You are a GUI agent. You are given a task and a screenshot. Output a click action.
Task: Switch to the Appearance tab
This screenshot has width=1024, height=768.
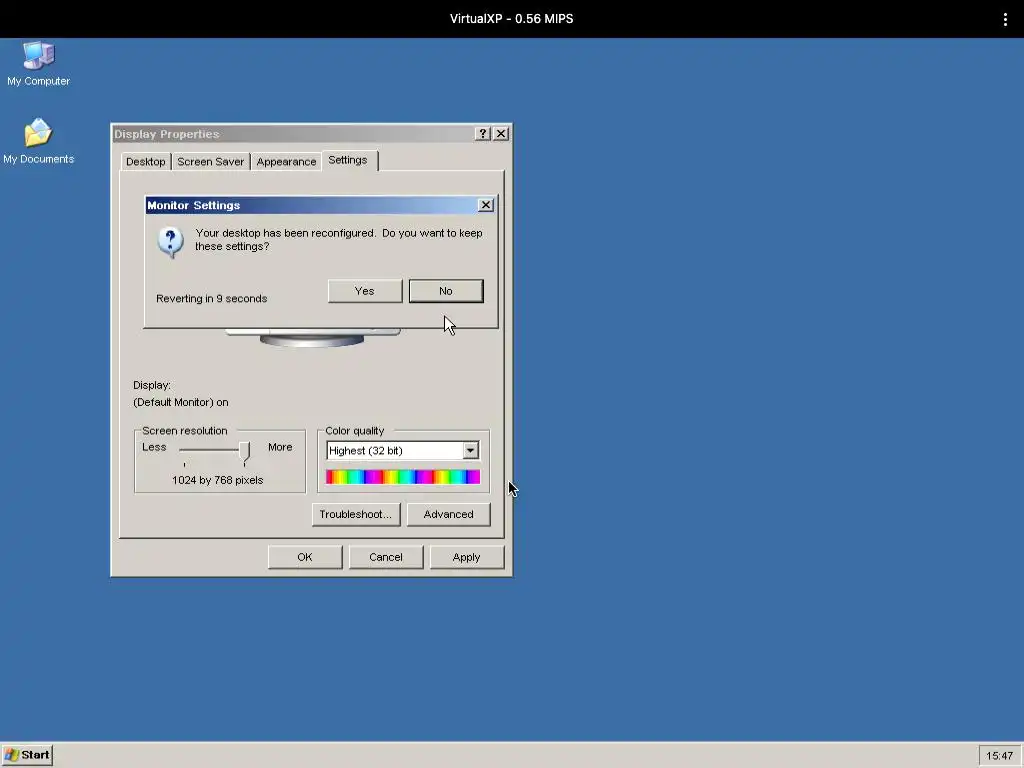(286, 162)
